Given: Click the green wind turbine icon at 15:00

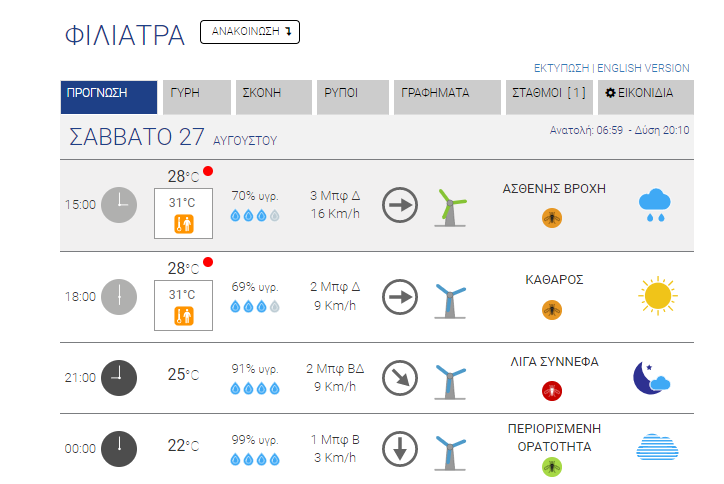Looking at the screenshot, I should 450,207.
